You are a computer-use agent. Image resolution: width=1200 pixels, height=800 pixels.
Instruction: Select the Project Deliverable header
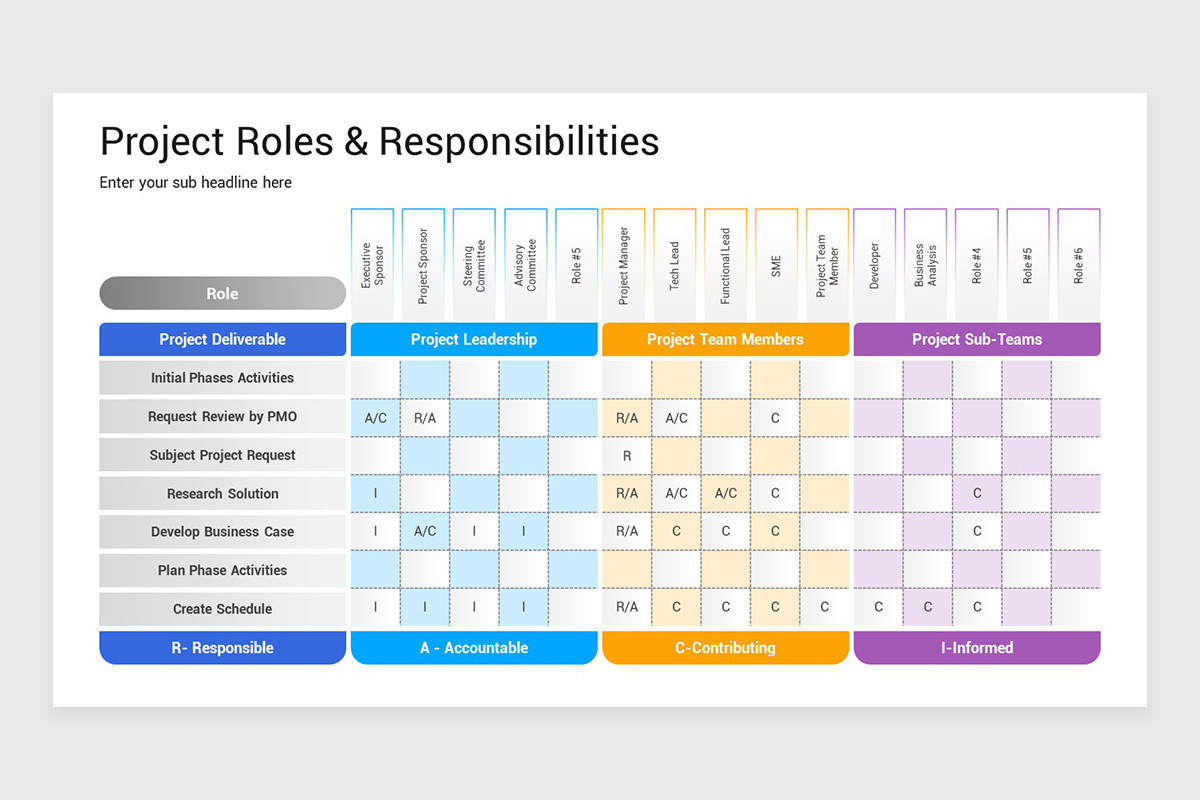[x=222, y=339]
